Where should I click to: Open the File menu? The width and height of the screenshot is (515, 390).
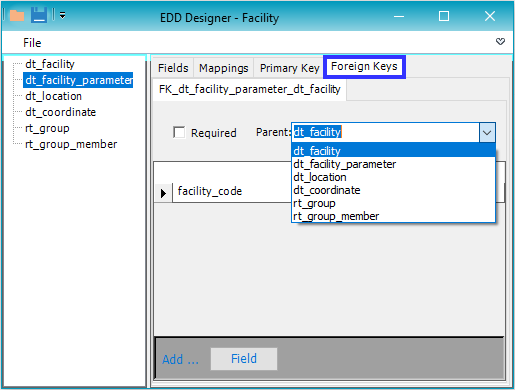32,43
